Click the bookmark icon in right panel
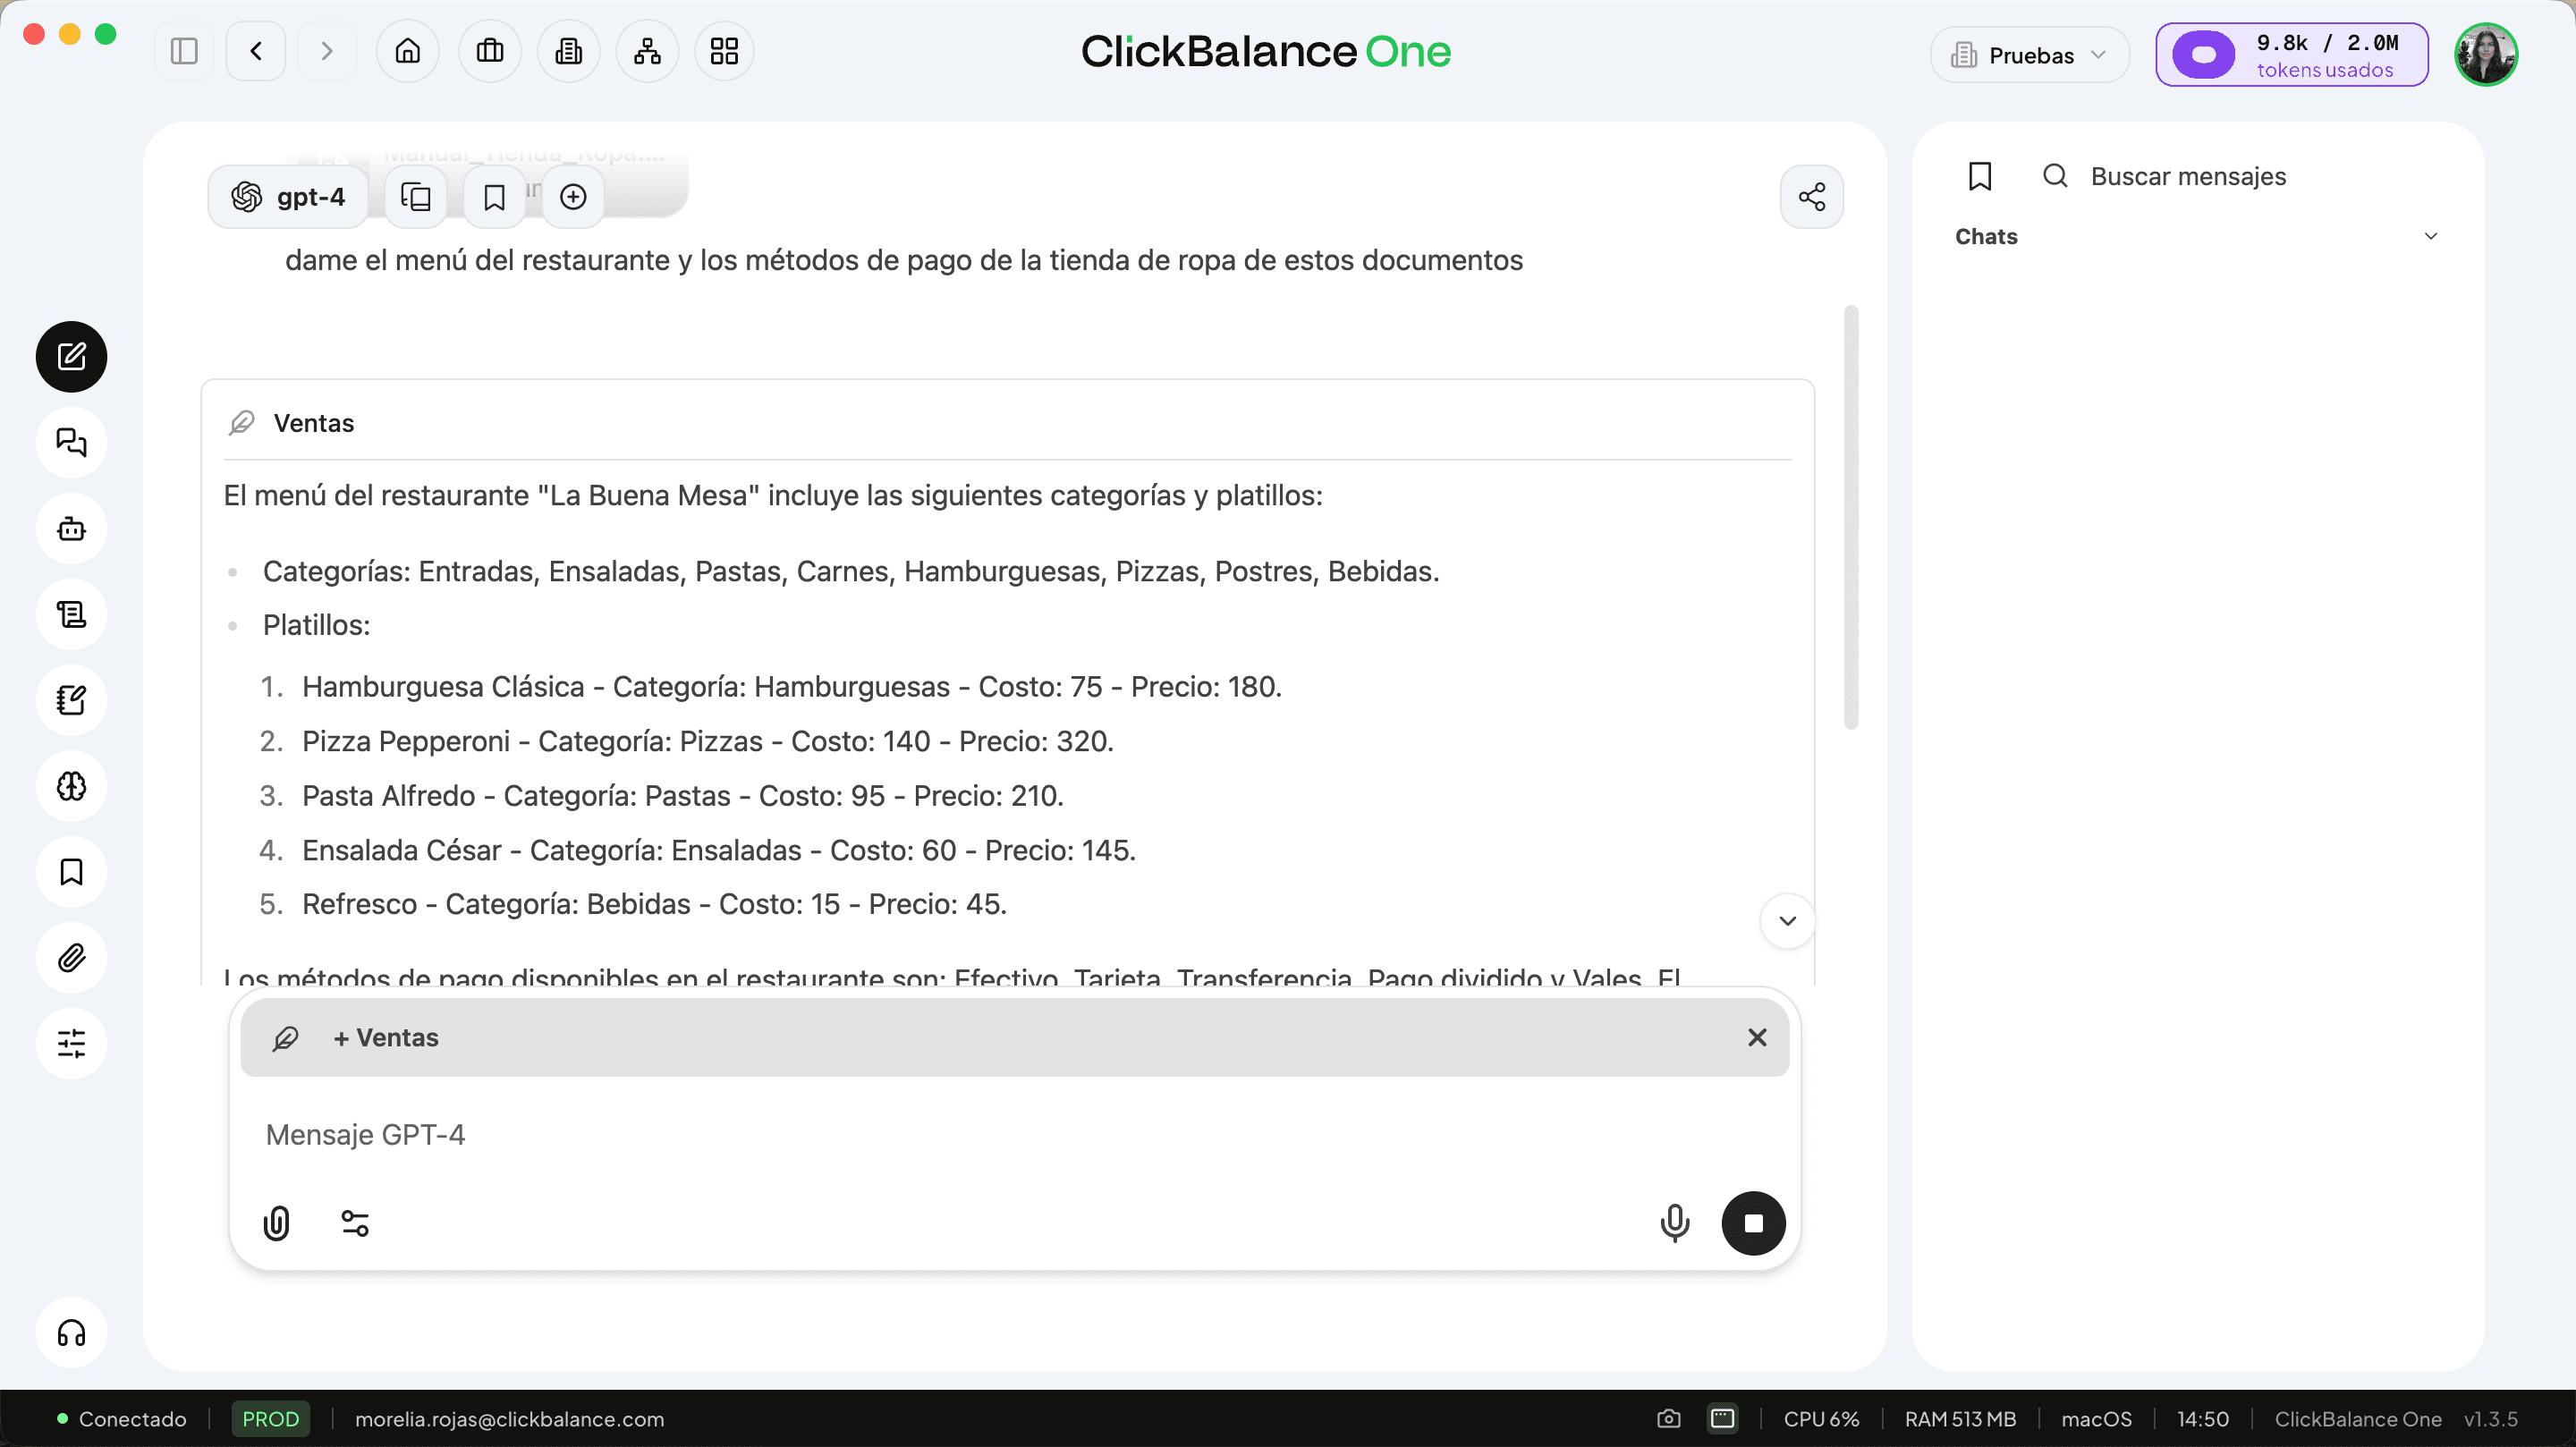Image resolution: width=2576 pixels, height=1447 pixels. pos(1979,177)
